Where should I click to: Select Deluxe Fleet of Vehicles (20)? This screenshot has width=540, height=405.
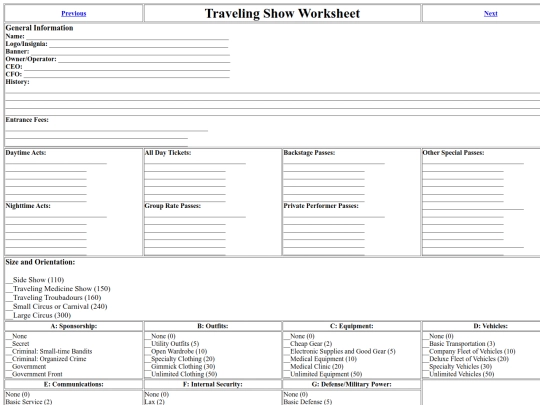466,359
